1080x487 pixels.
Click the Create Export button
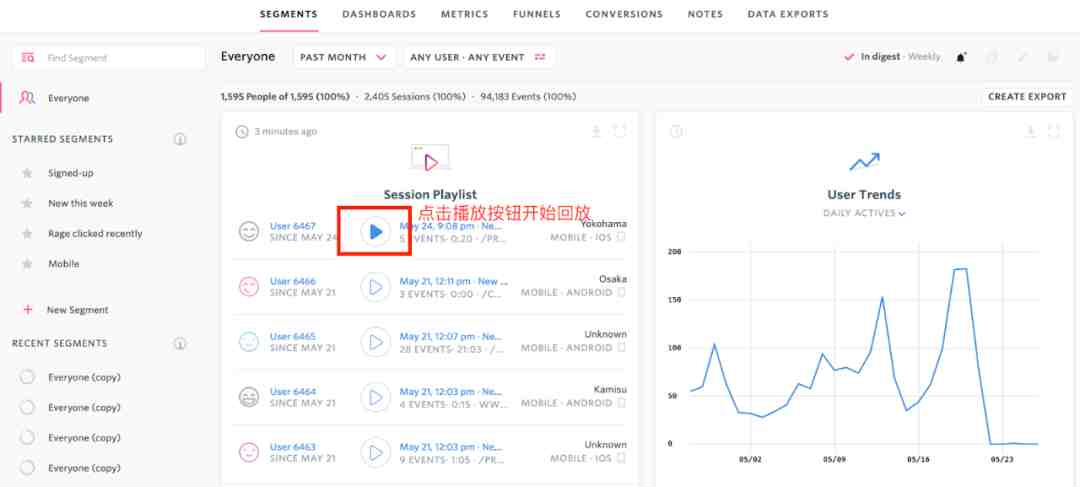[1027, 96]
